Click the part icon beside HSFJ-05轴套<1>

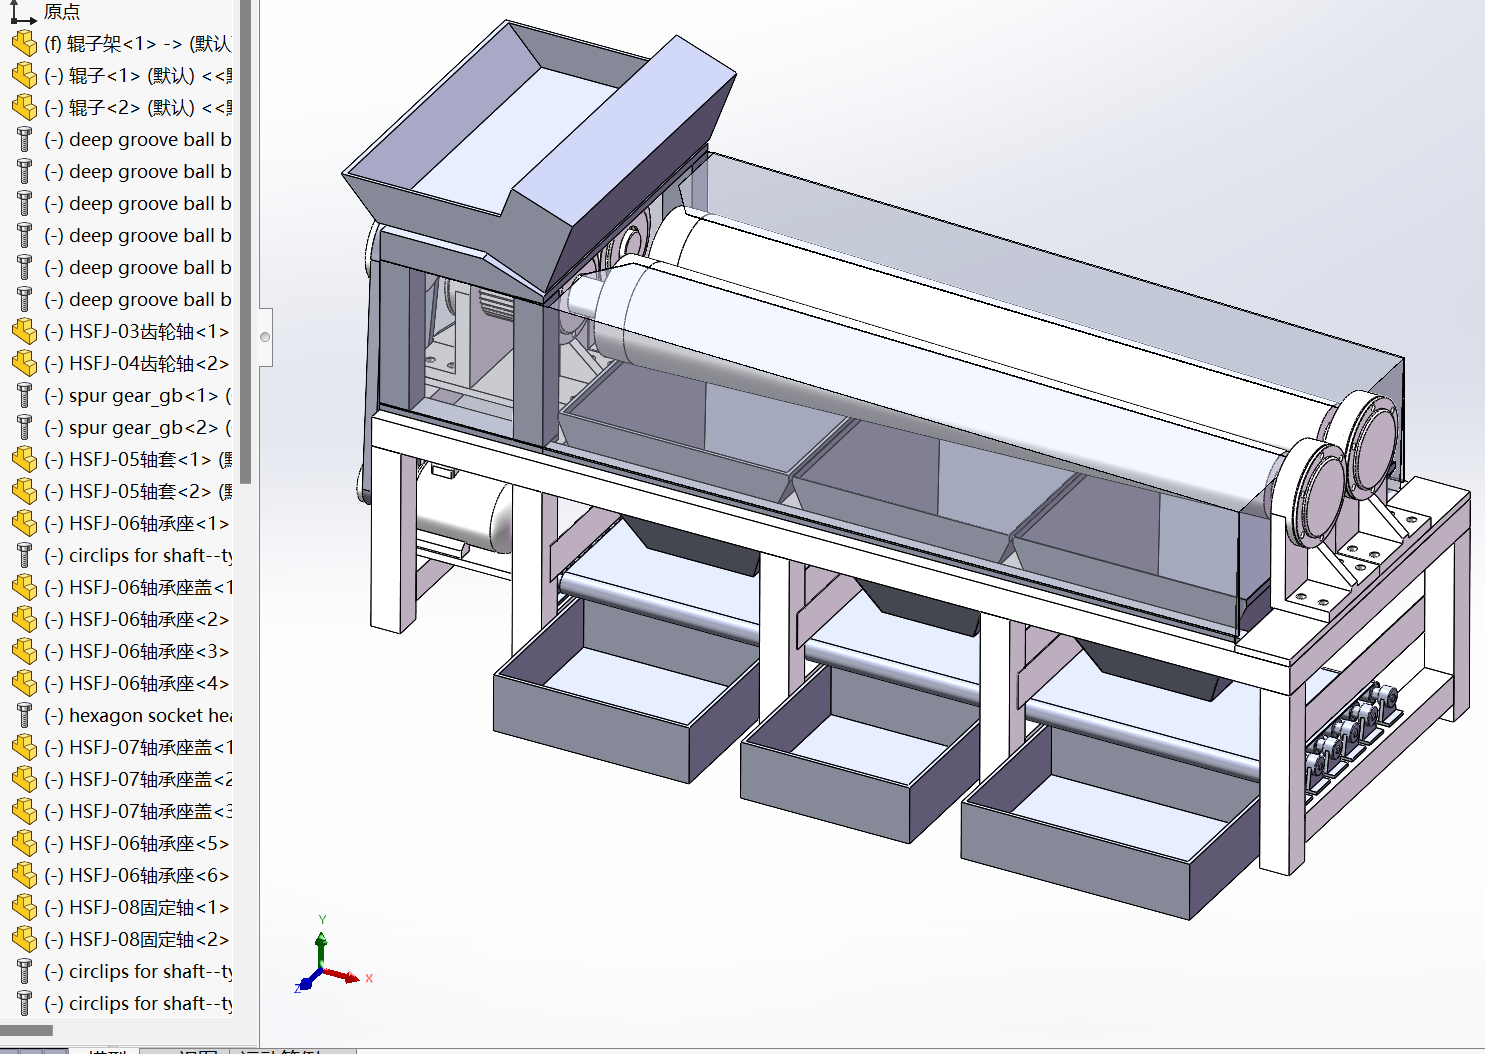click(x=24, y=460)
